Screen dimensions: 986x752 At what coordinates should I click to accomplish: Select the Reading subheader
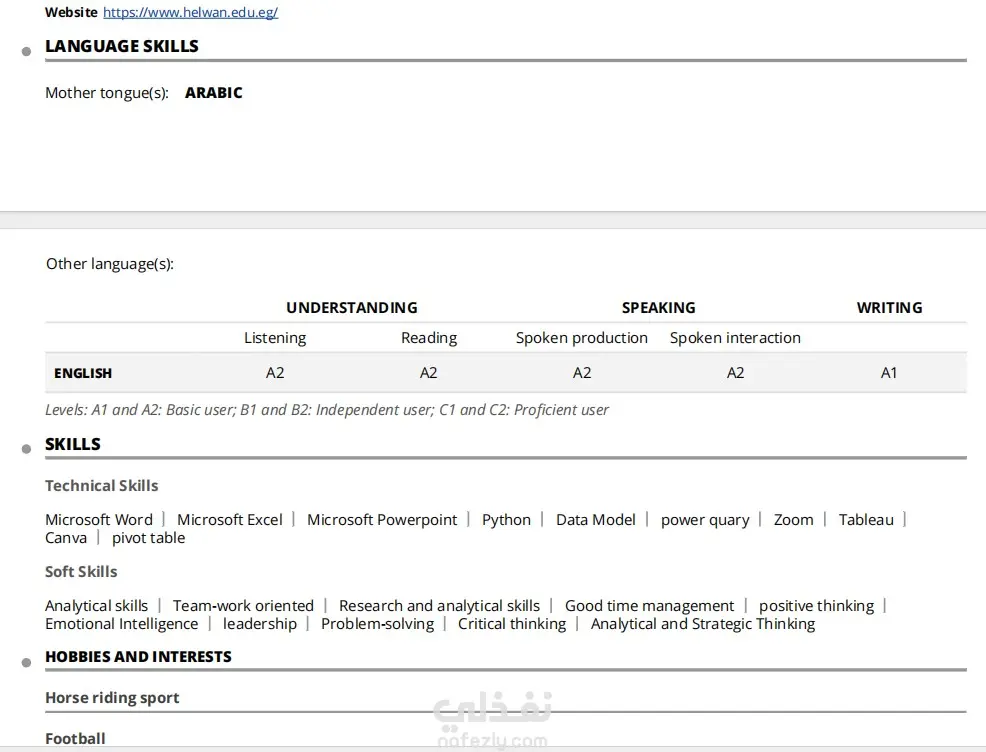pyautogui.click(x=429, y=338)
